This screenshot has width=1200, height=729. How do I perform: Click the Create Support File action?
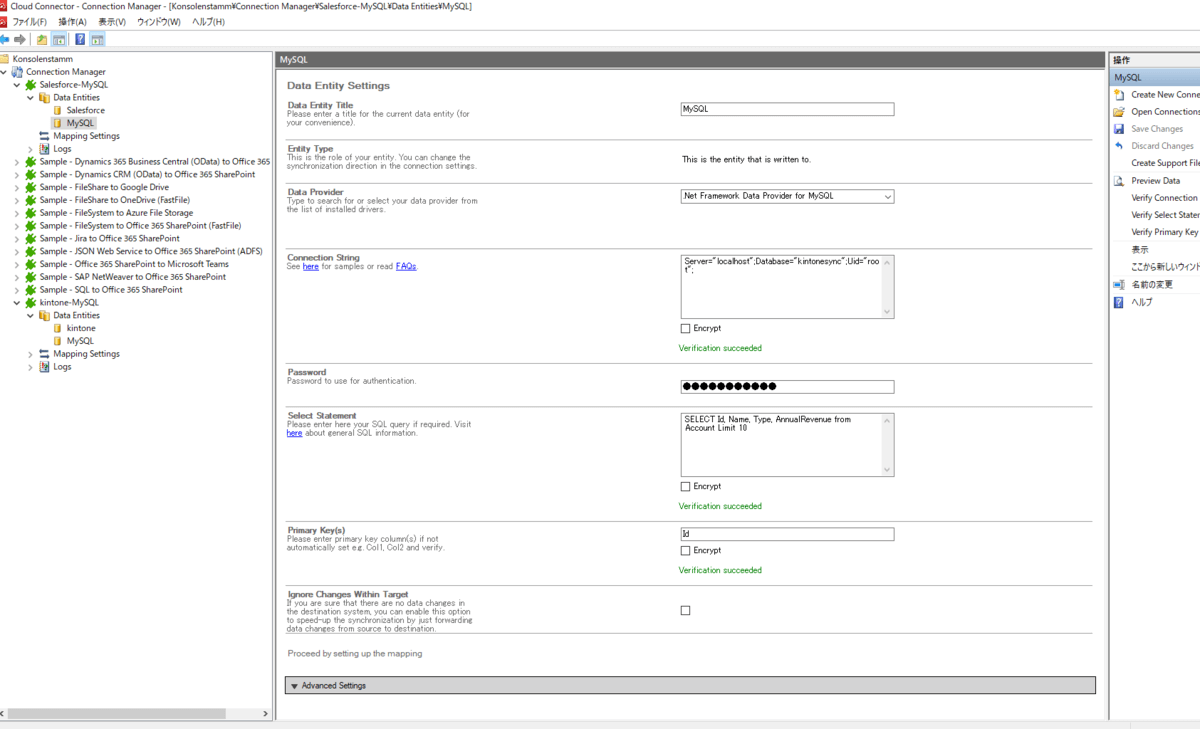coord(1165,163)
